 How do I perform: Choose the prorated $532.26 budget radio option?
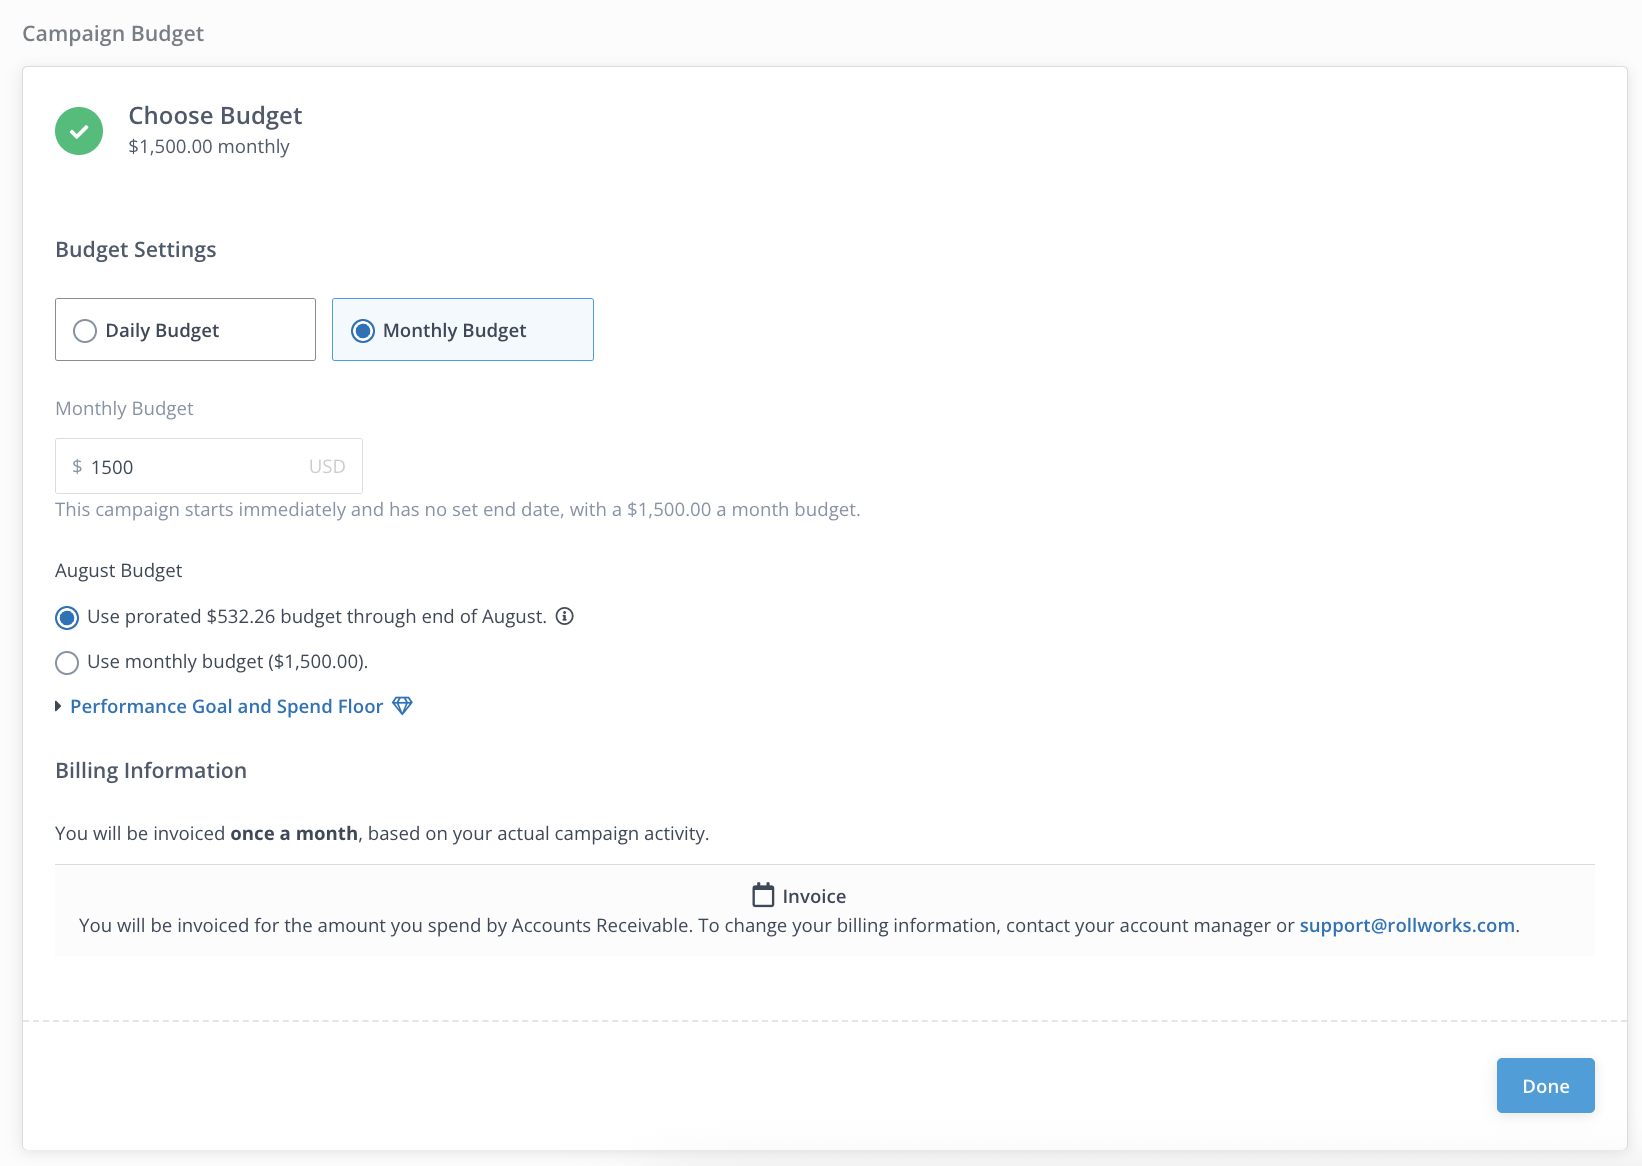click(x=67, y=618)
